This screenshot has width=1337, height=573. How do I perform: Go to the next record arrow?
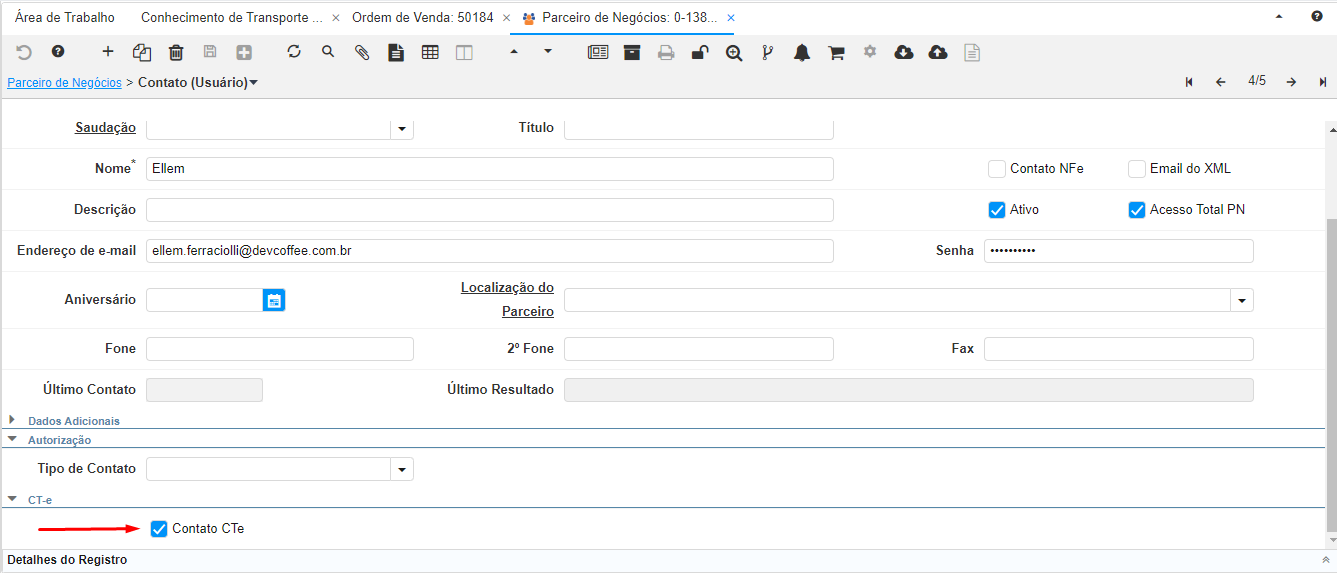click(x=1291, y=82)
